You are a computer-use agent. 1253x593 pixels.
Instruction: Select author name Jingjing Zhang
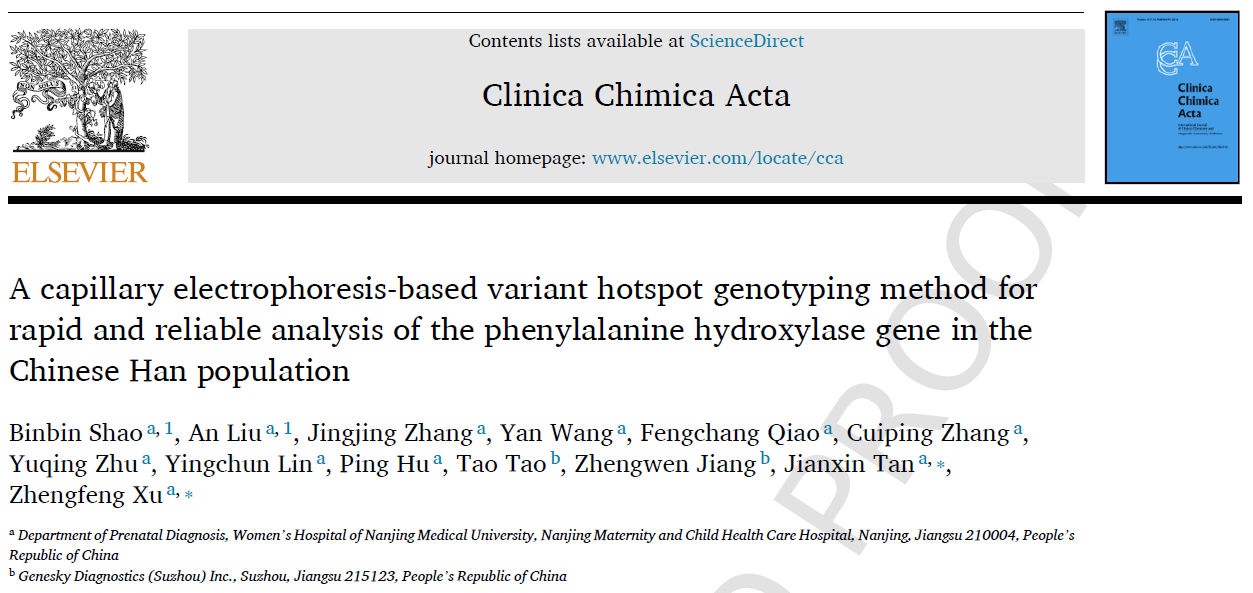click(x=390, y=433)
